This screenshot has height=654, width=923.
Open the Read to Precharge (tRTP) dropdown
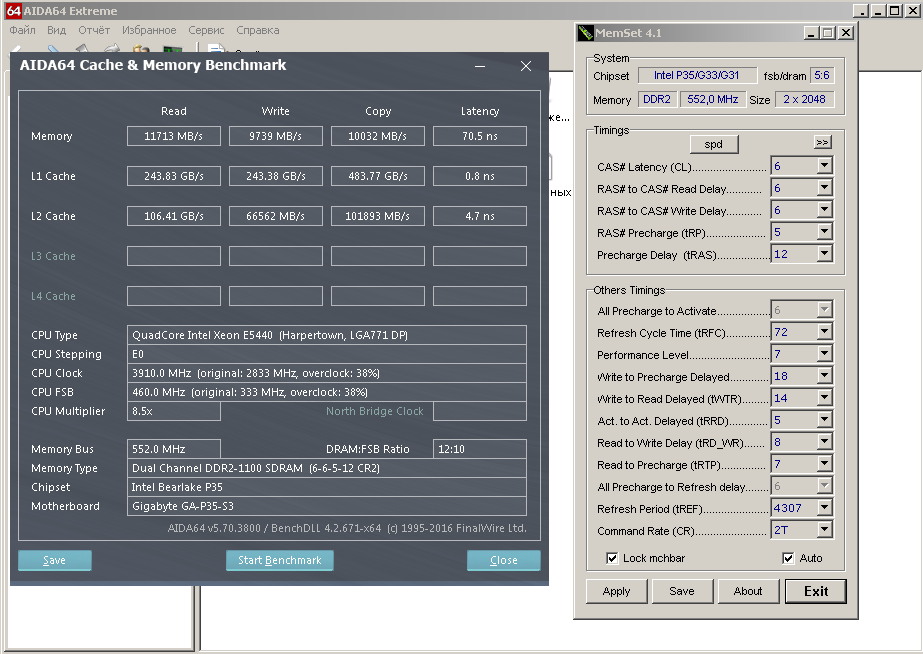coord(824,464)
